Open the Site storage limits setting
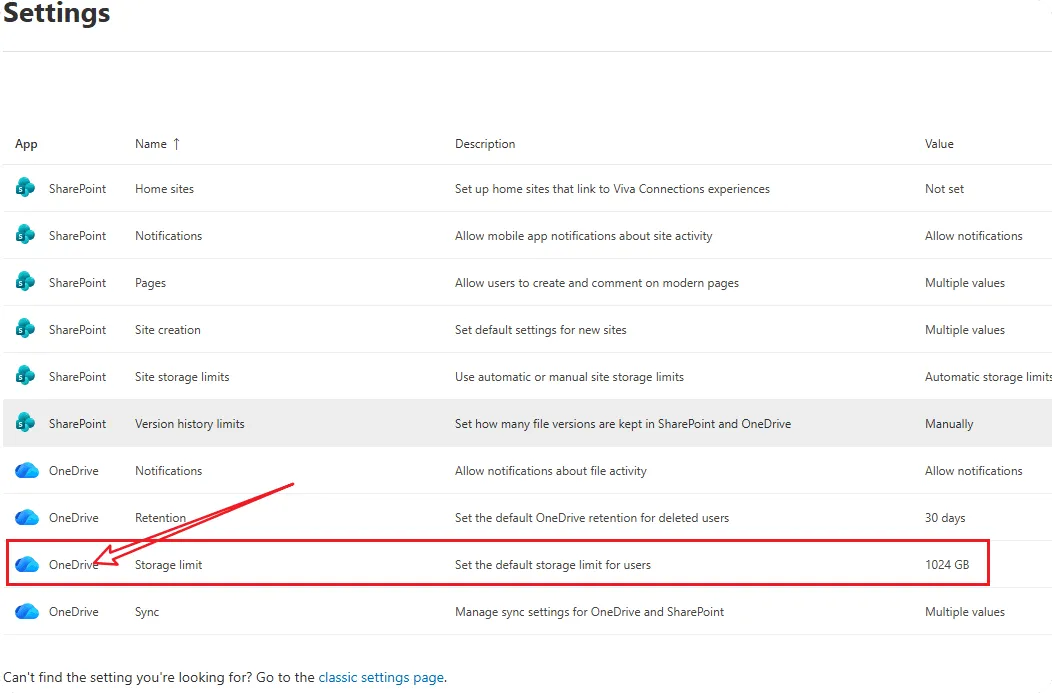 tap(182, 377)
